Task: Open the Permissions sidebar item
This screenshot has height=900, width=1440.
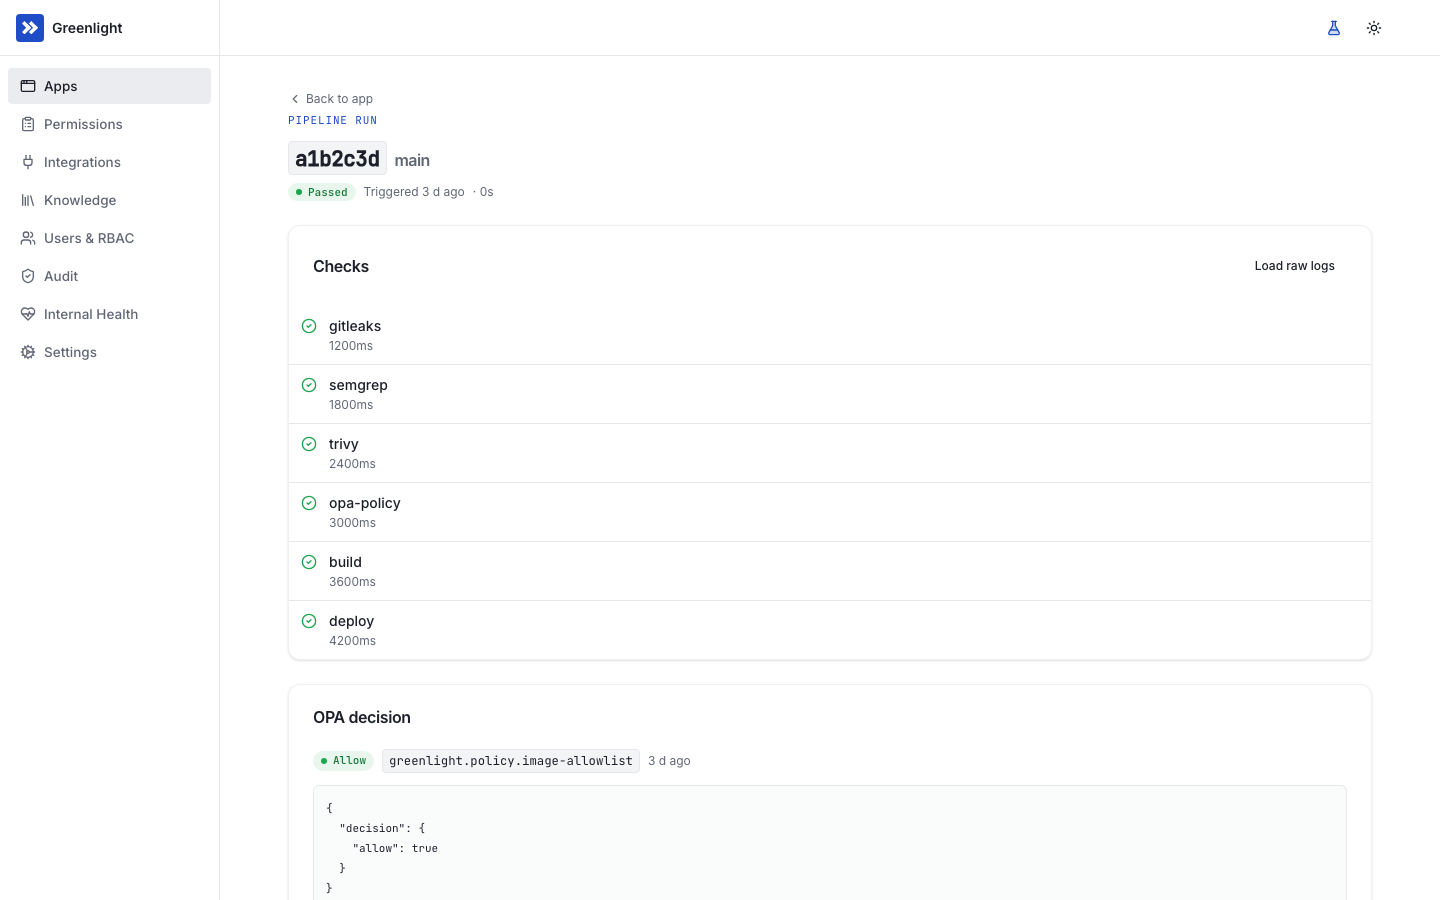Action: click(x=109, y=124)
